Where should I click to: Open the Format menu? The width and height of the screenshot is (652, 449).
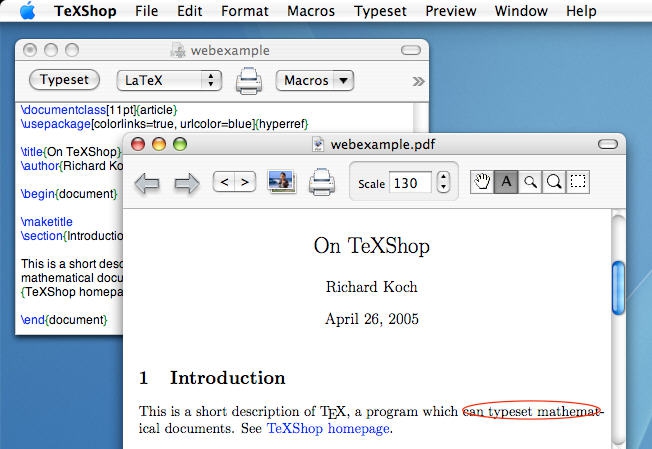click(244, 11)
